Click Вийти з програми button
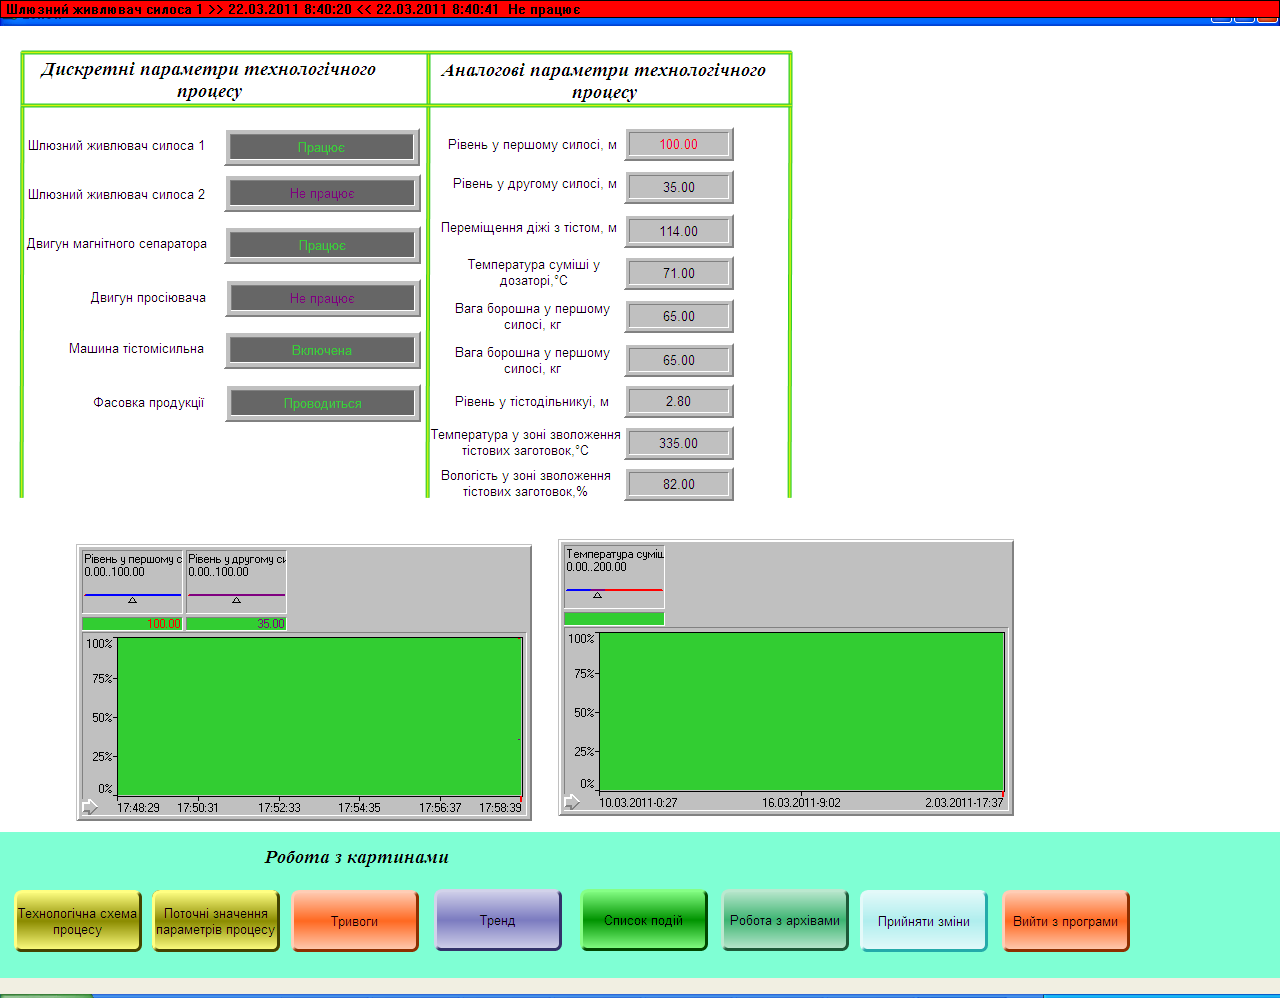Screen dimensions: 1280x998 (1066, 921)
